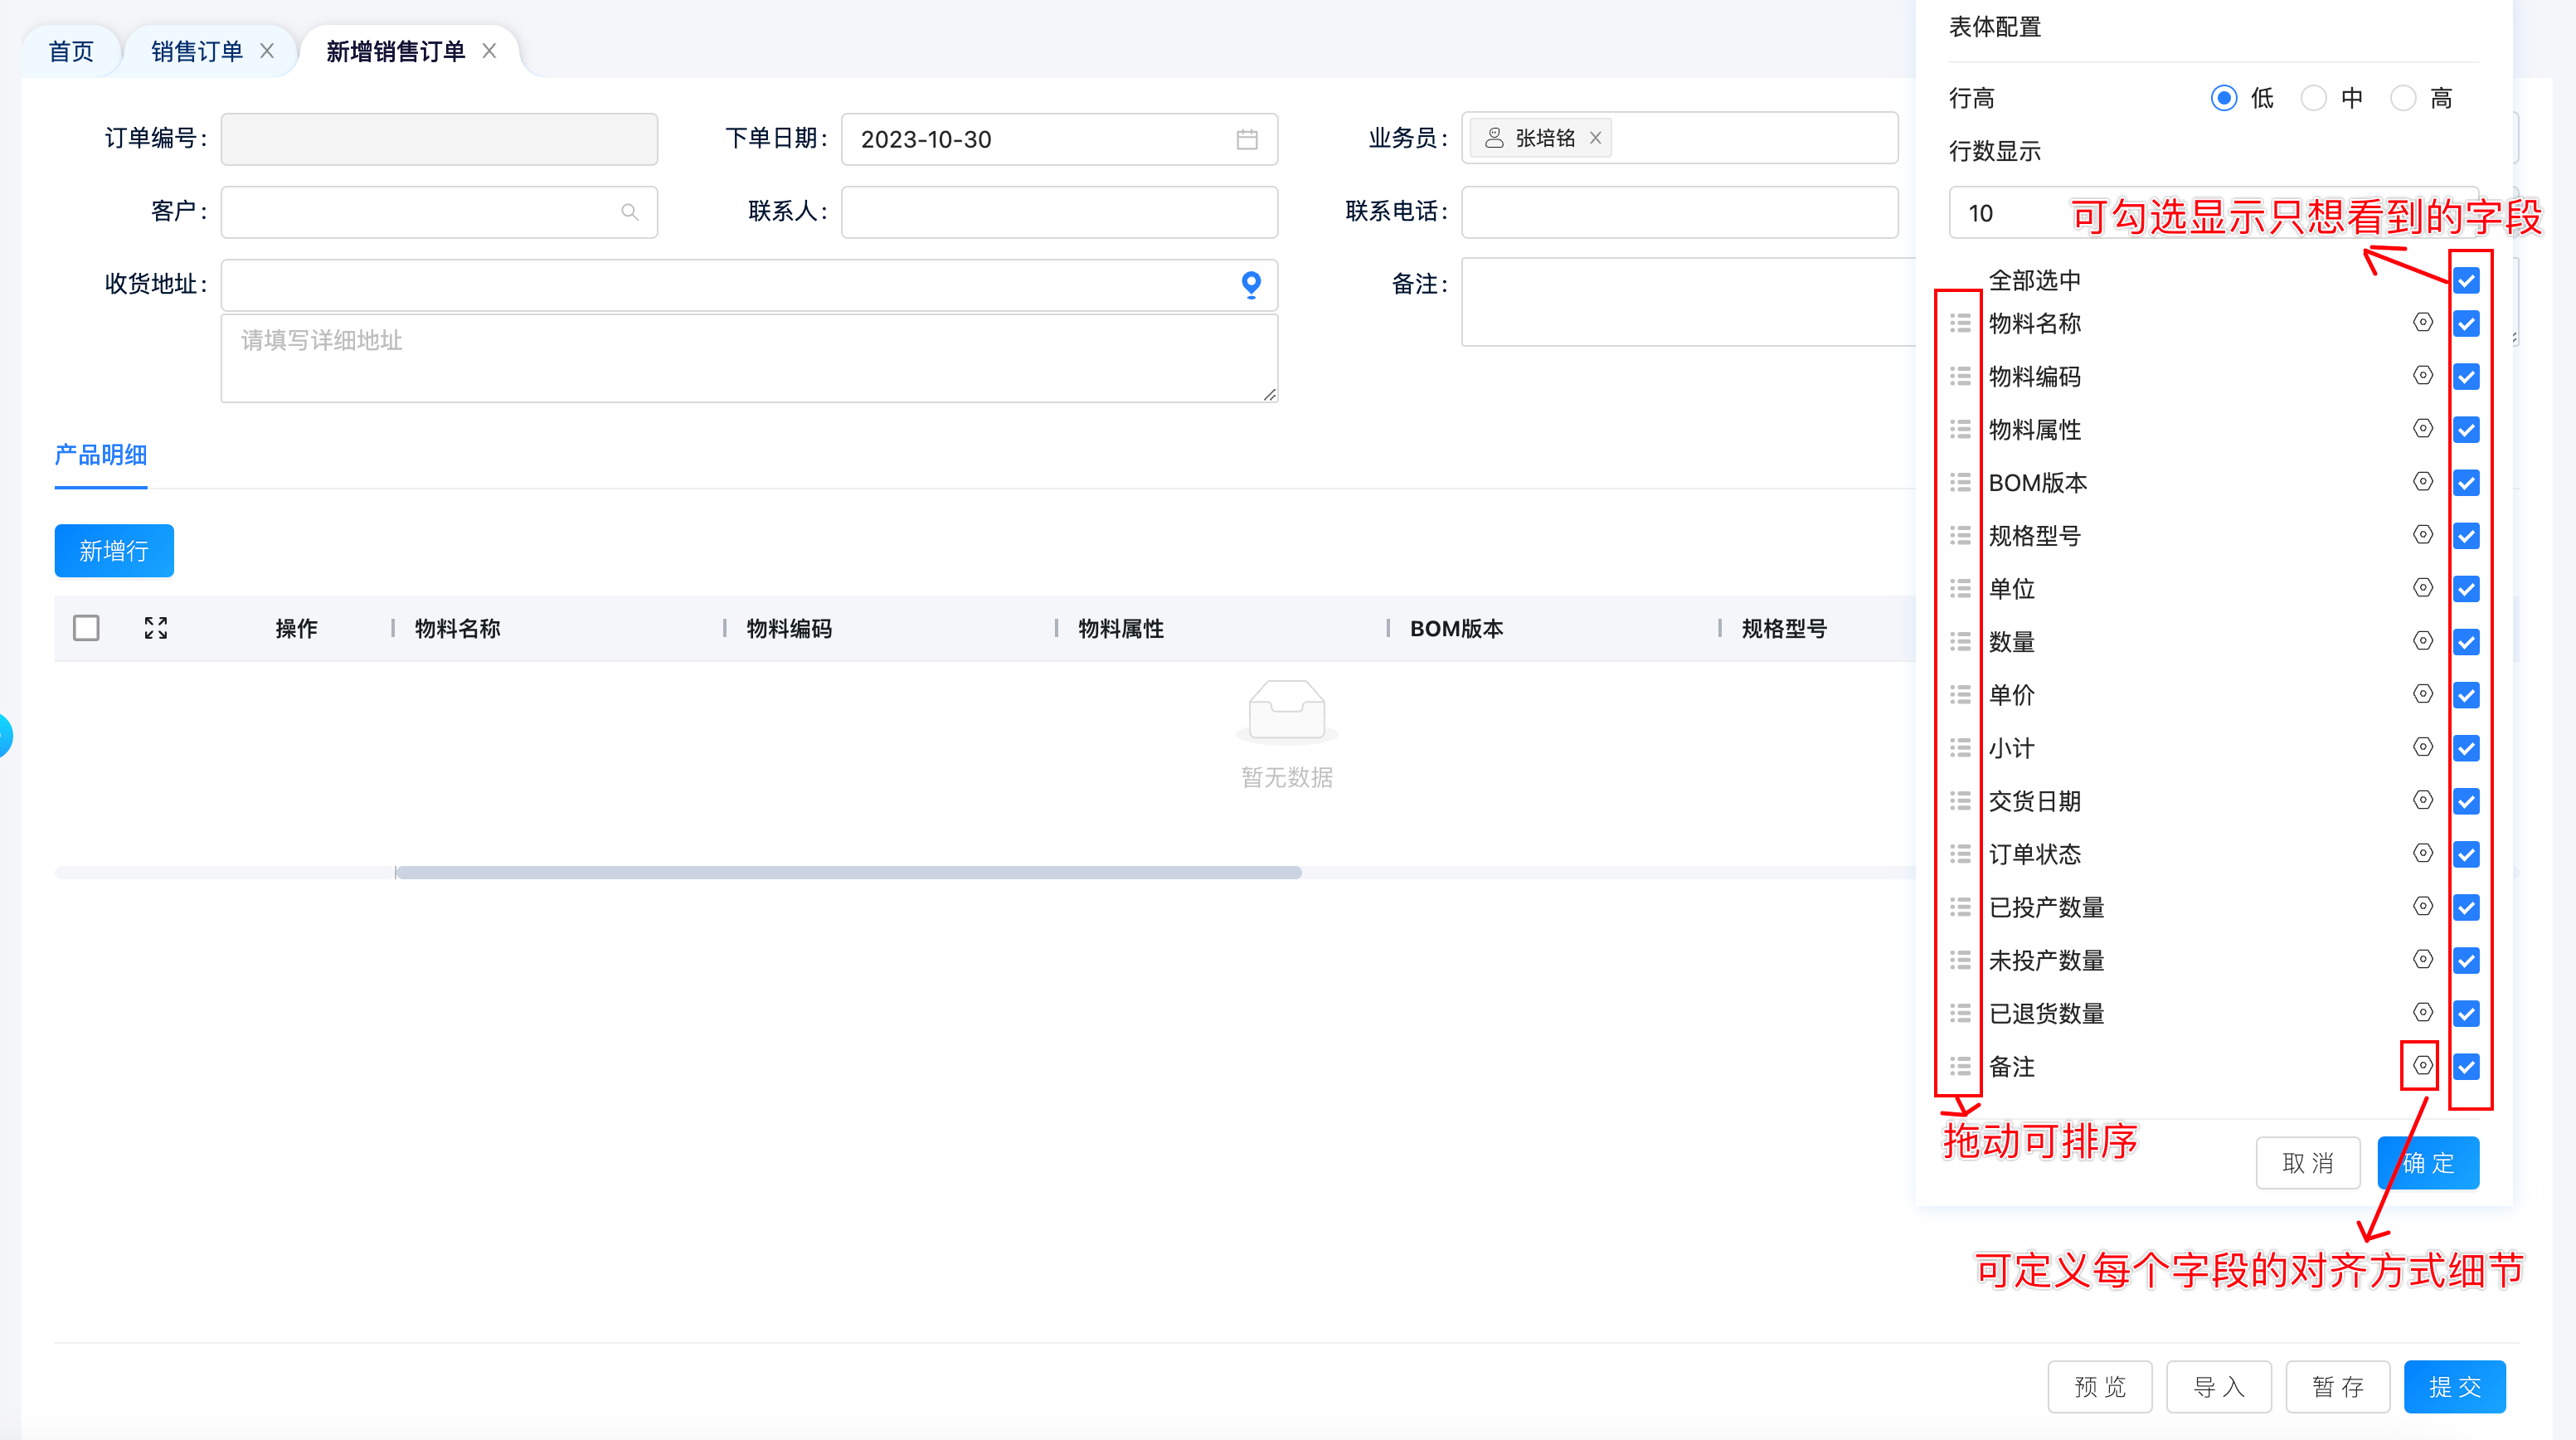Uncheck the 订单状态 field checkbox
The height and width of the screenshot is (1440, 2576).
pos(2466,854)
